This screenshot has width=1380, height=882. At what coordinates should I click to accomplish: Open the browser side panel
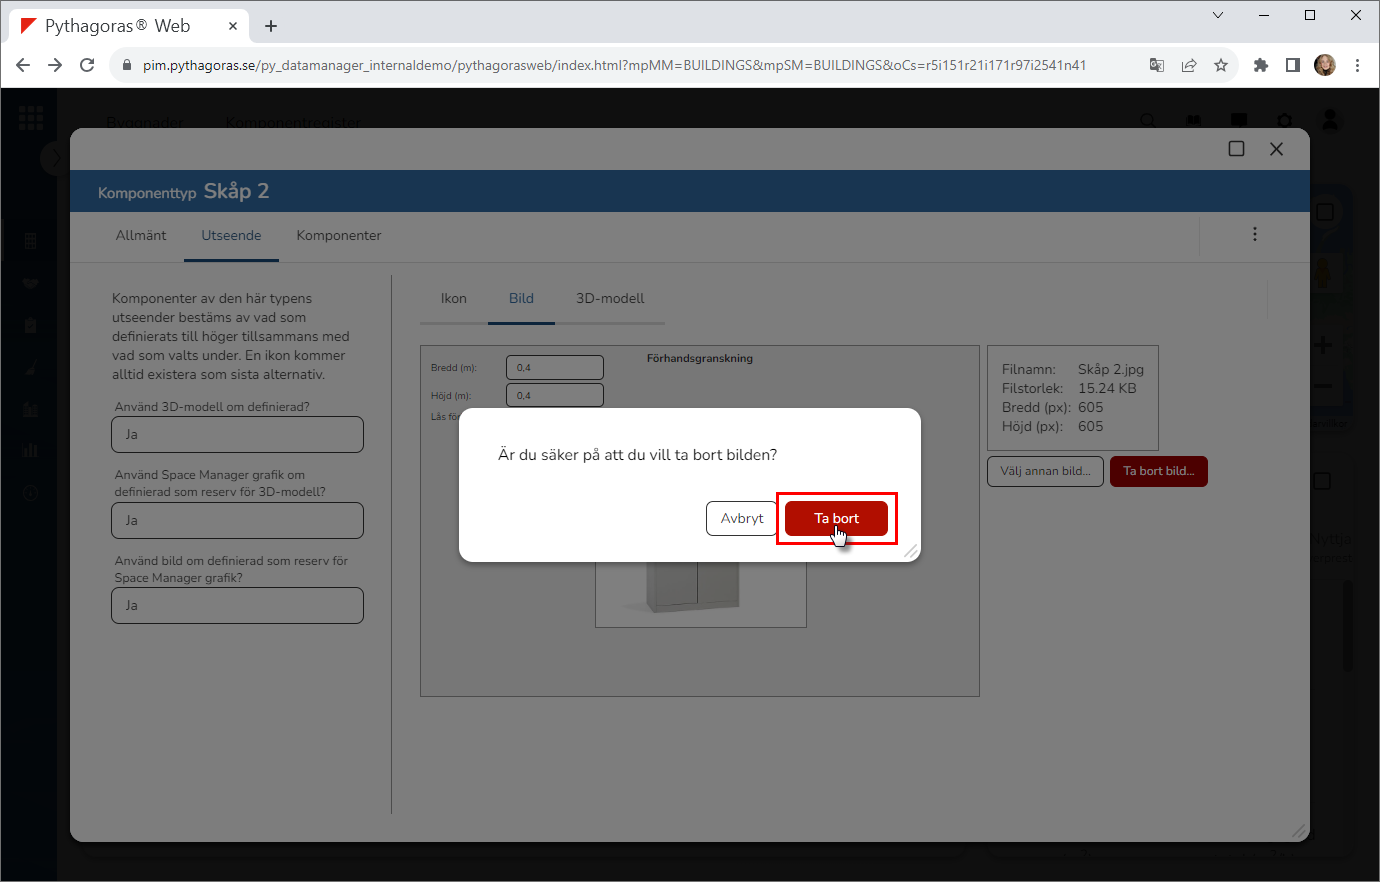click(x=1293, y=65)
